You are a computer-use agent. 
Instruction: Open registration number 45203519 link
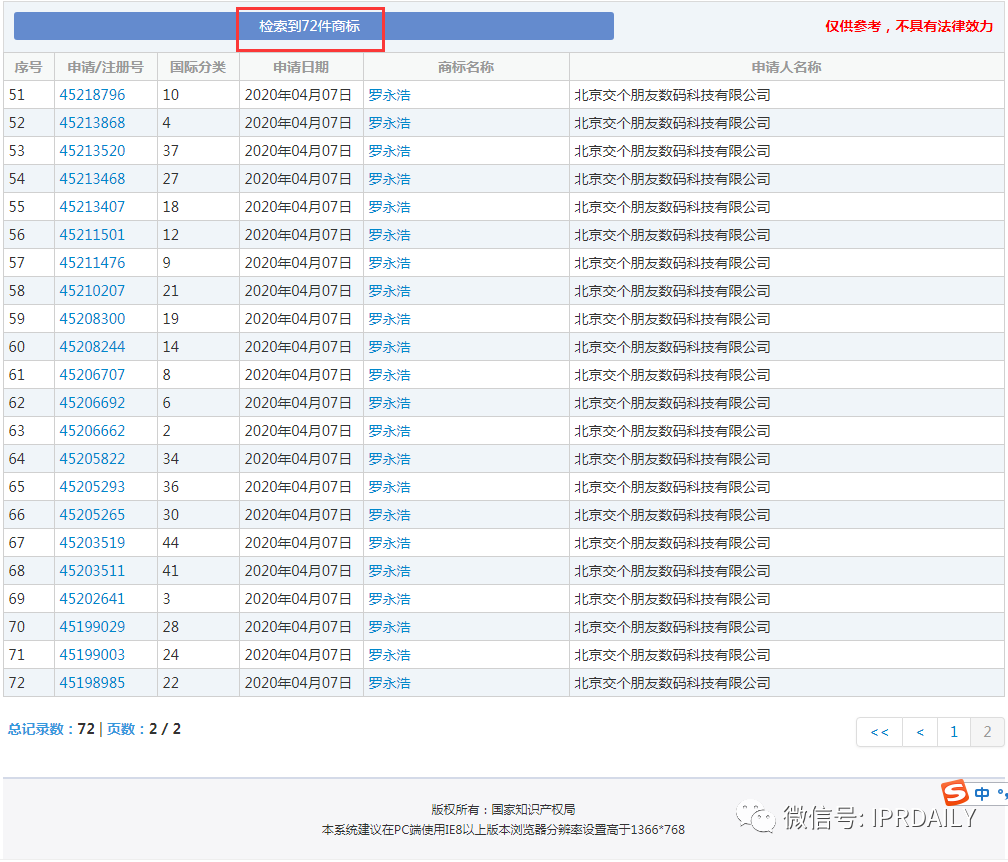(92, 543)
